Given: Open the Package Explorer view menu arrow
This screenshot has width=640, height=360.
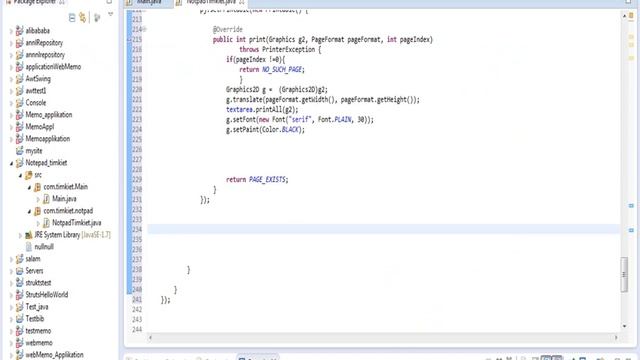Looking at the screenshot, I should pyautogui.click(x=111, y=15).
